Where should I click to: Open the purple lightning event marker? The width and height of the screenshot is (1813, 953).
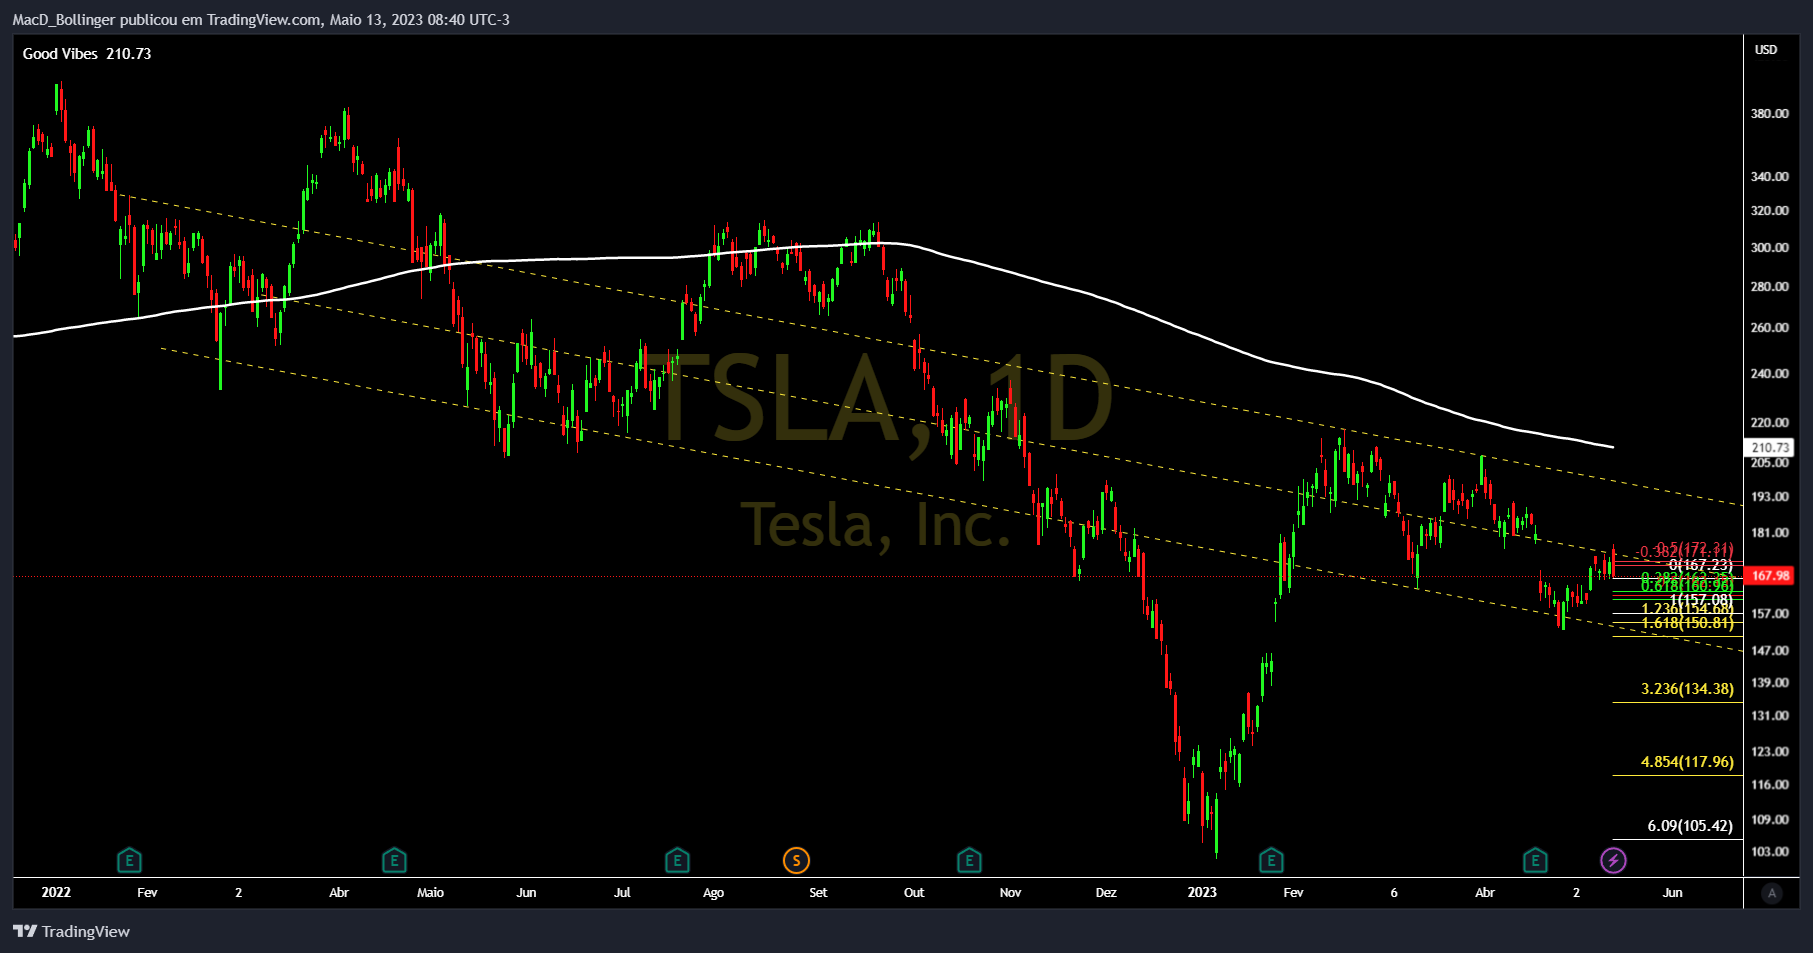pos(1613,860)
